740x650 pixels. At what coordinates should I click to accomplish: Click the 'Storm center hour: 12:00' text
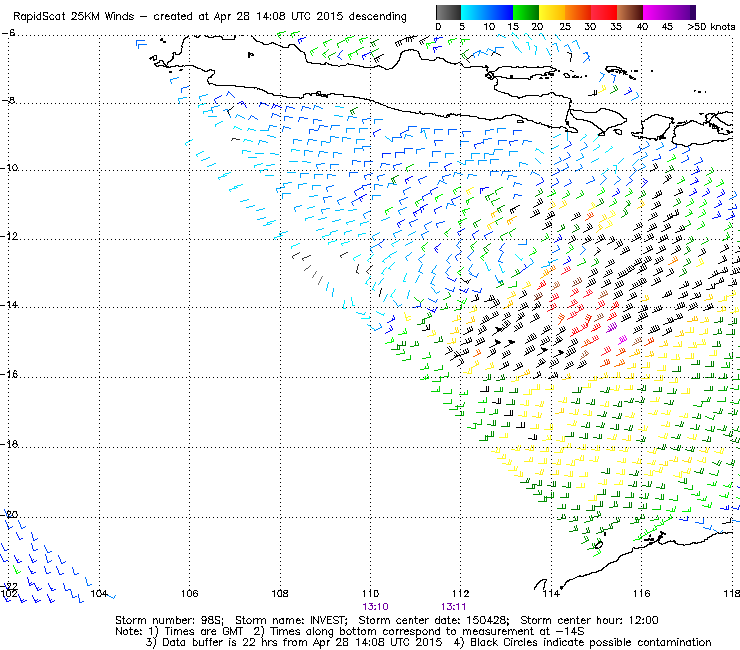(x=589, y=620)
